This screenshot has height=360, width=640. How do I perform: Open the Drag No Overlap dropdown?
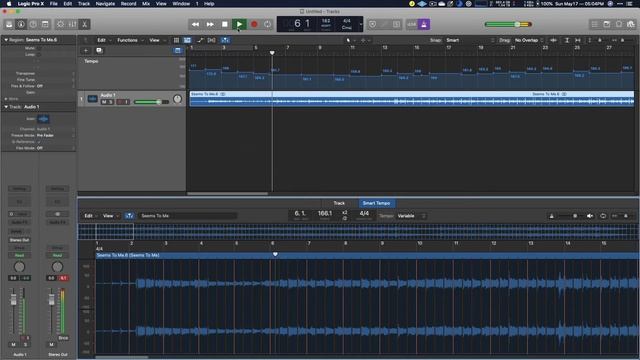tap(529, 40)
